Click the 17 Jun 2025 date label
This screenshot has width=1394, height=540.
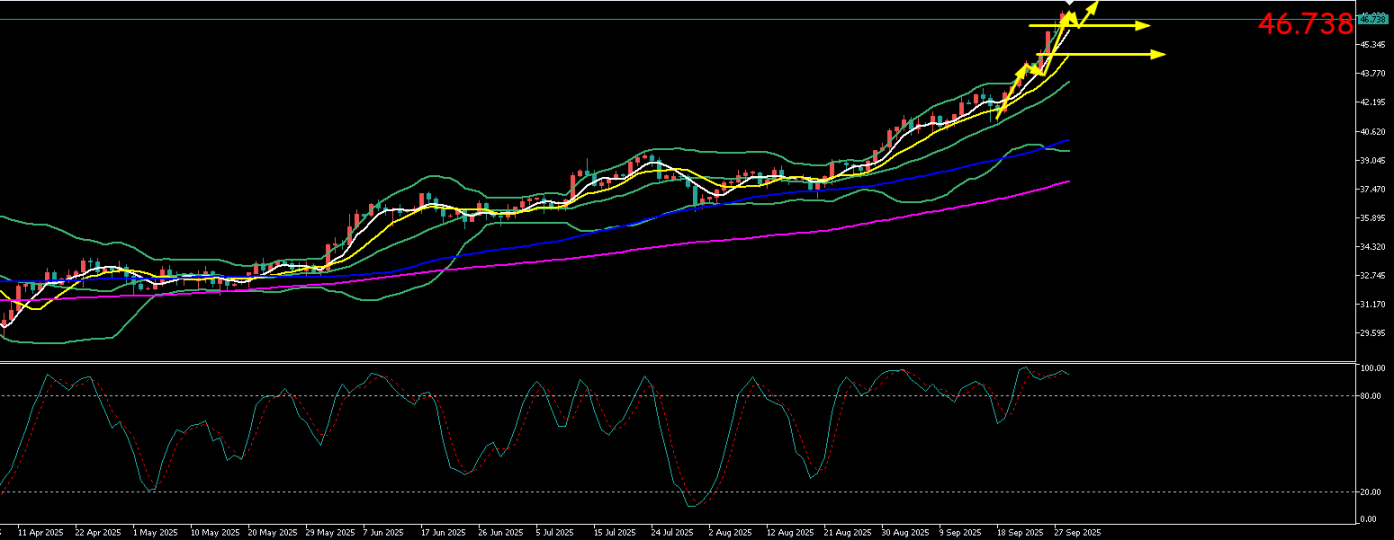click(442, 533)
